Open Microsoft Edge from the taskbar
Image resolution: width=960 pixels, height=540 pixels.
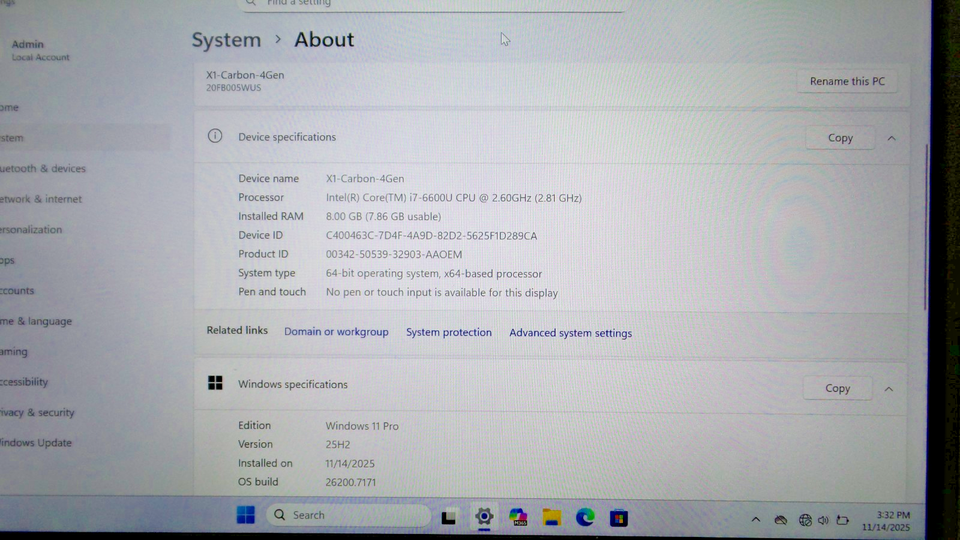[x=585, y=517]
